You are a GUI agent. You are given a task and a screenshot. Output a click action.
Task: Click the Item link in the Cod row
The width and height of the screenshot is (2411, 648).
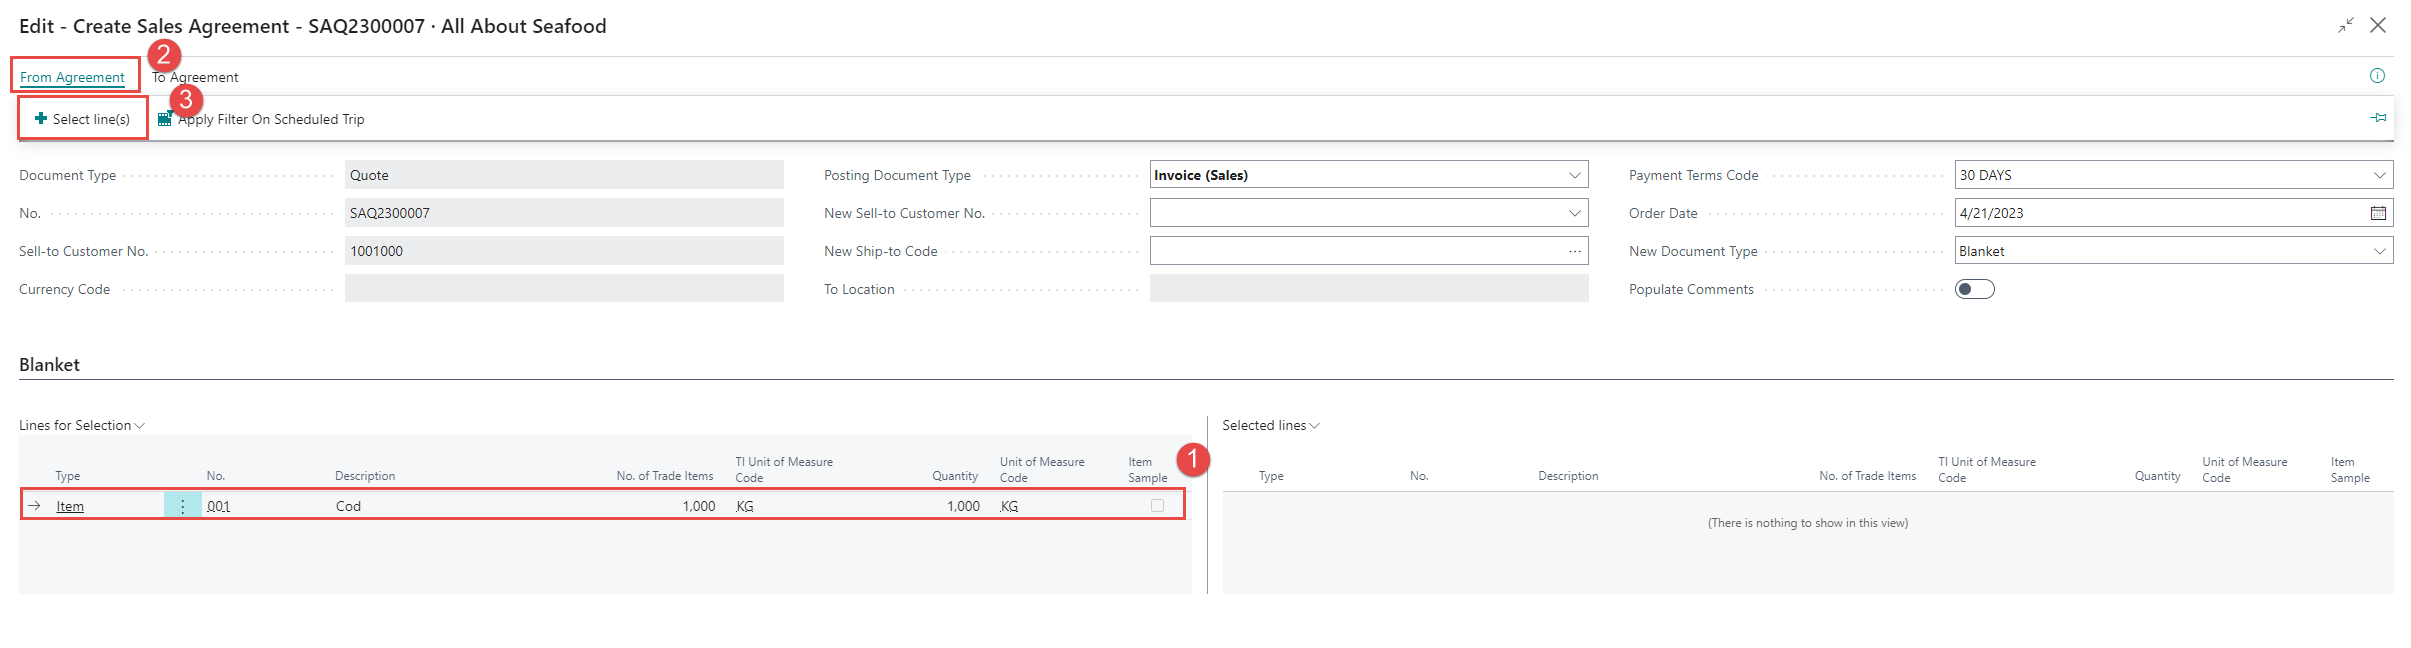pyautogui.click(x=70, y=506)
